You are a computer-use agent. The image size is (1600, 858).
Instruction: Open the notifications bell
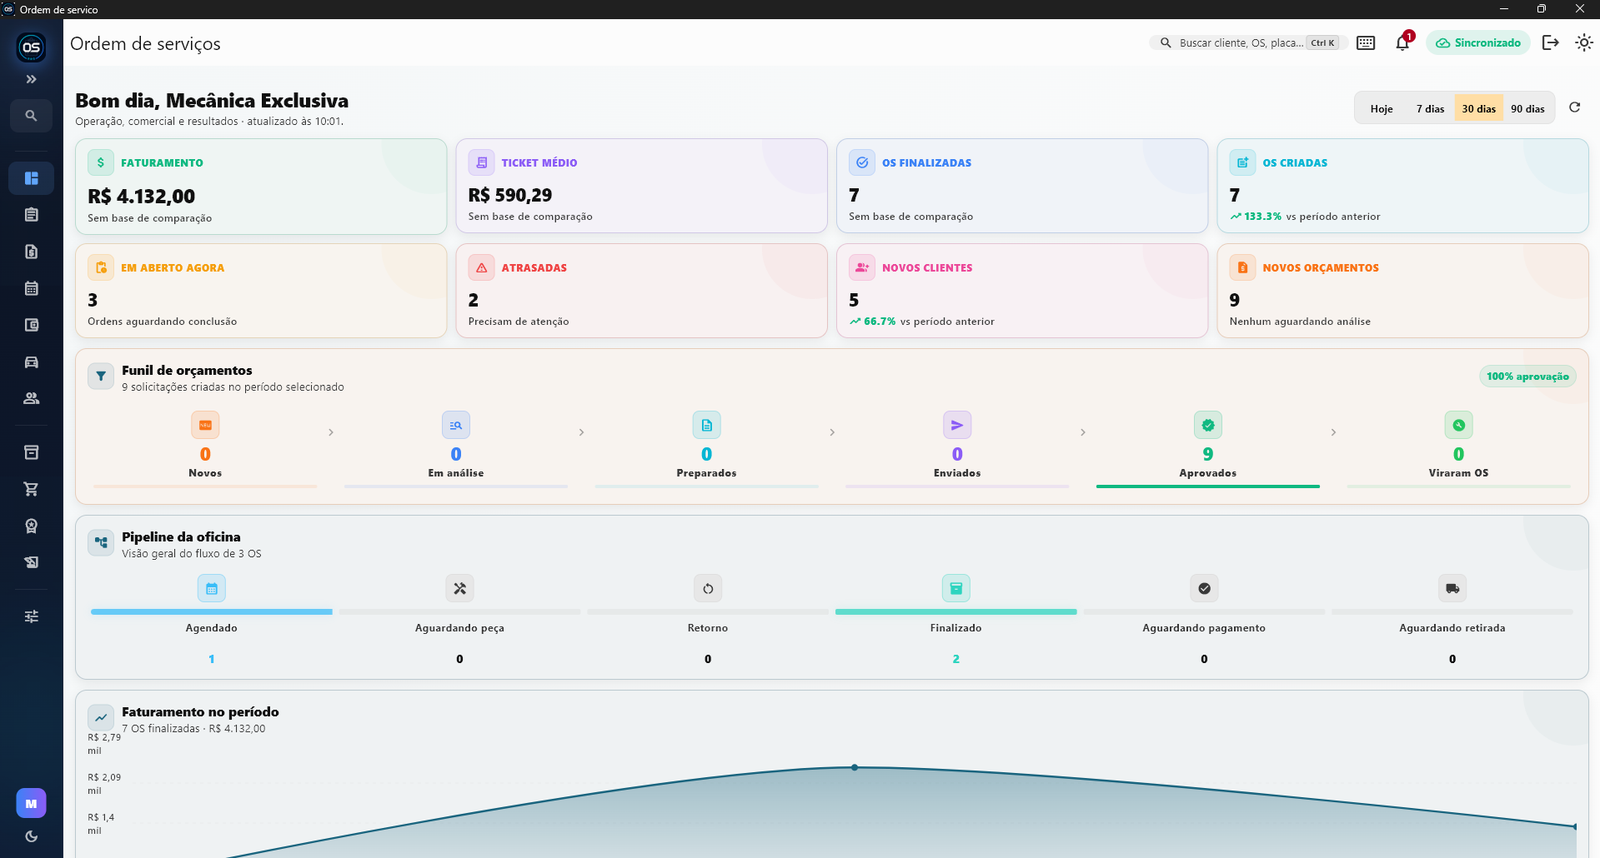click(1403, 42)
